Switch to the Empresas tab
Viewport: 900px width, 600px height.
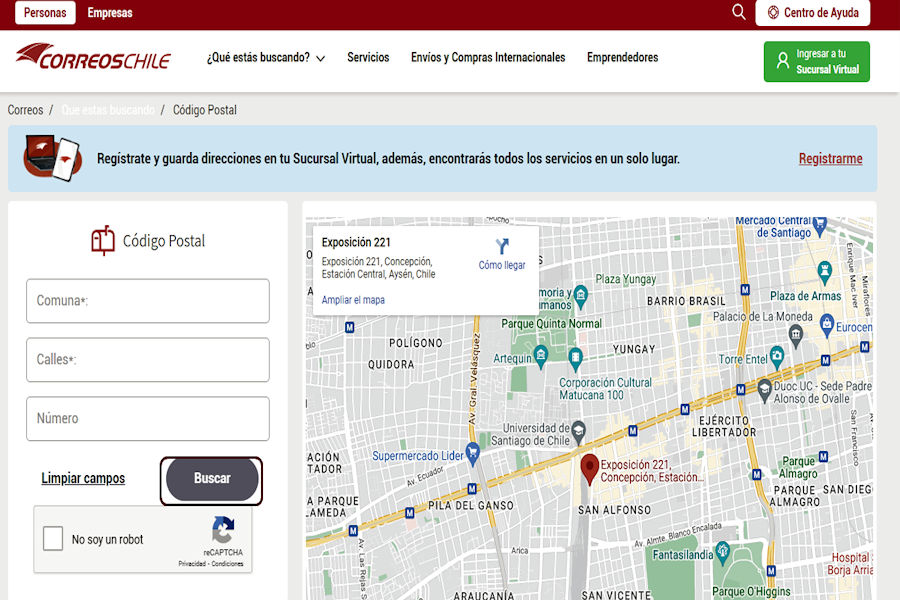pos(109,13)
